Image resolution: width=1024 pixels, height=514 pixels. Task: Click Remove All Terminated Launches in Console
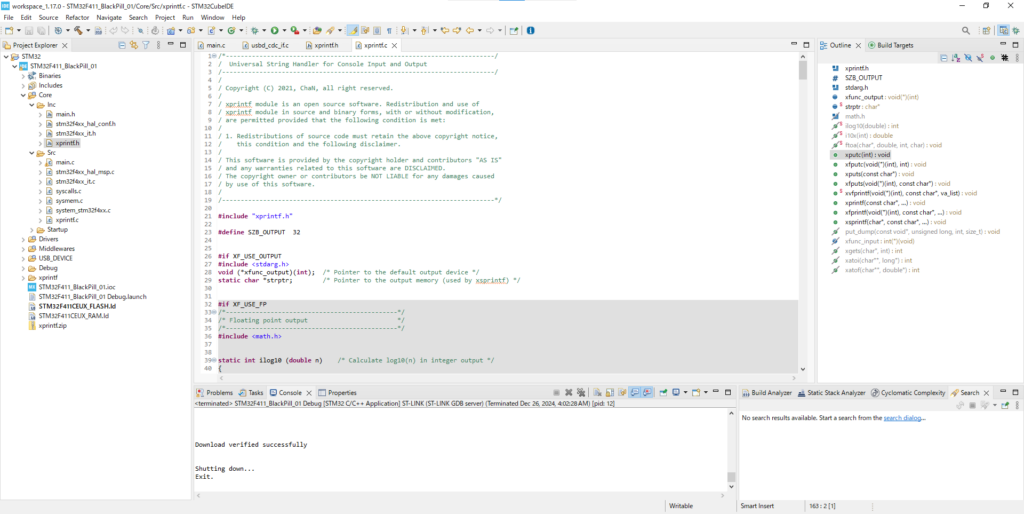(x=581, y=392)
